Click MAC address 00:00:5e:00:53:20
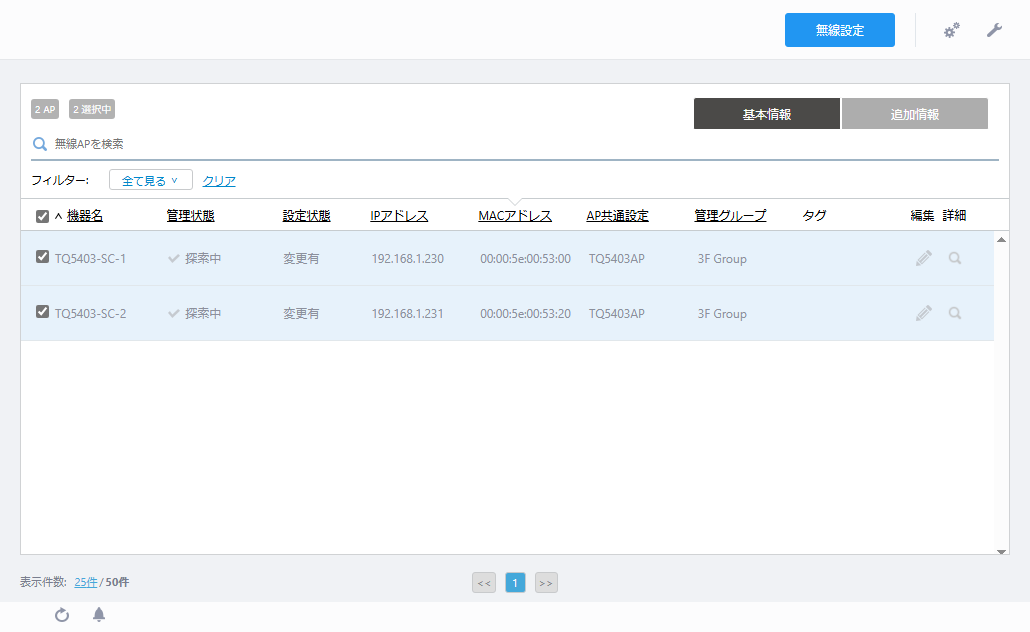The width and height of the screenshot is (1030, 632). coord(526,314)
